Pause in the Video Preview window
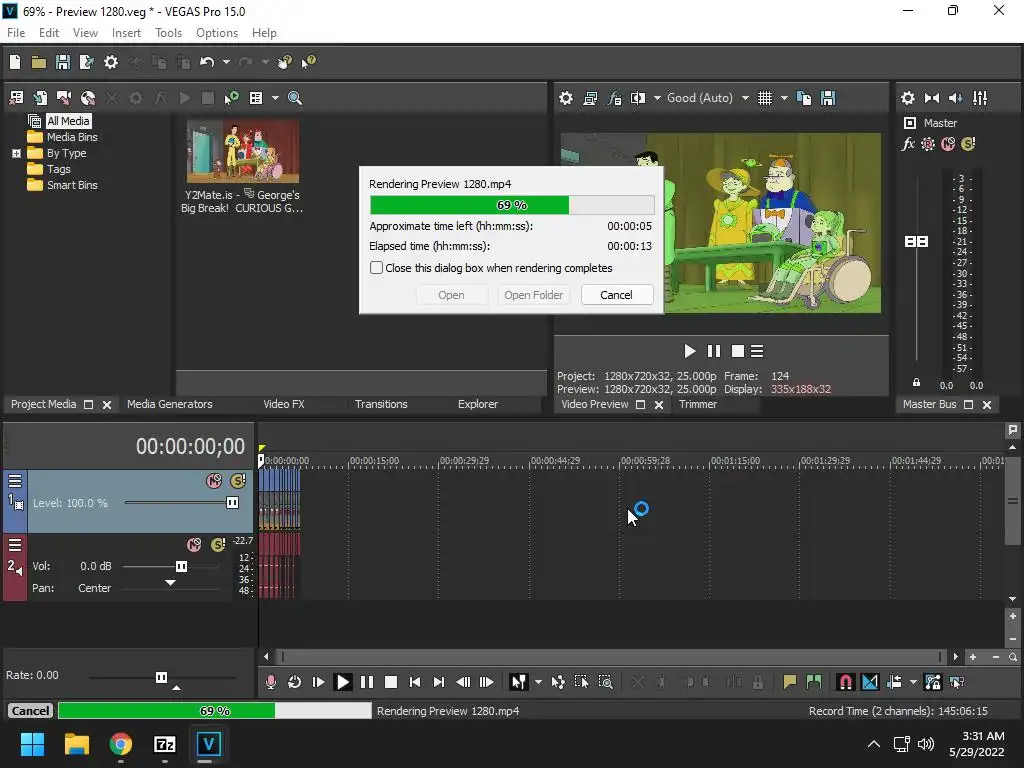This screenshot has height=768, width=1024. coord(714,351)
